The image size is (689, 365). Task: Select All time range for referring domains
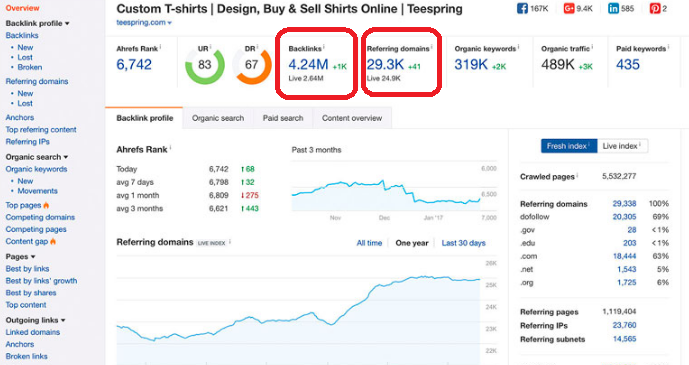point(369,243)
